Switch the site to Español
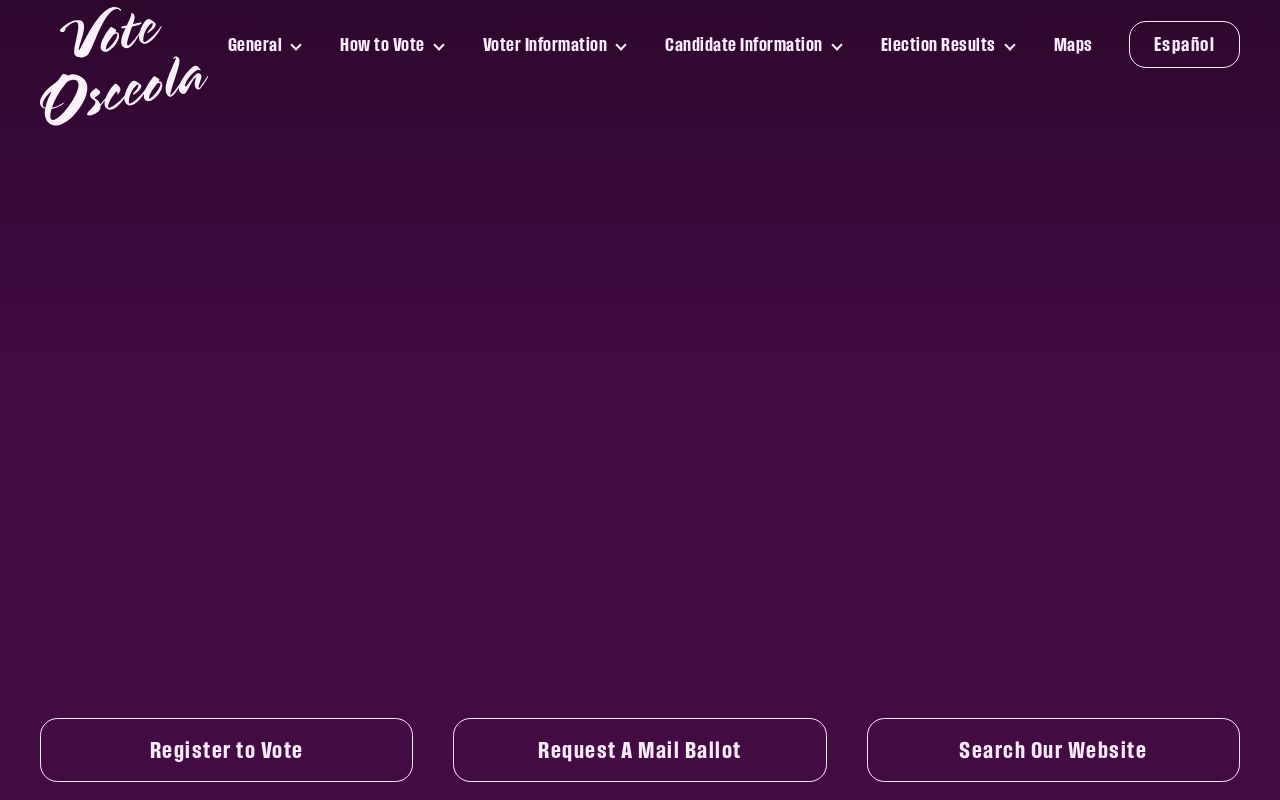1280x800 pixels. tap(1184, 45)
